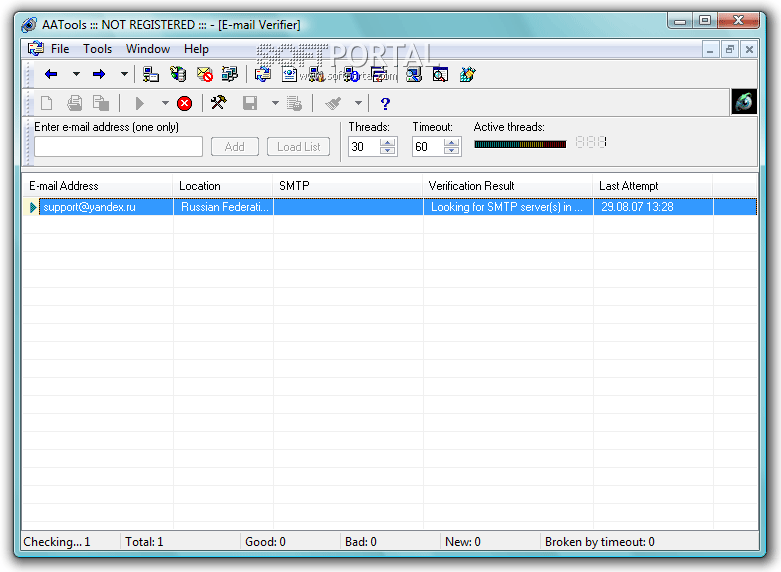Image resolution: width=781 pixels, height=572 pixels.
Task: Click the Copy pages icon
Action: point(101,103)
